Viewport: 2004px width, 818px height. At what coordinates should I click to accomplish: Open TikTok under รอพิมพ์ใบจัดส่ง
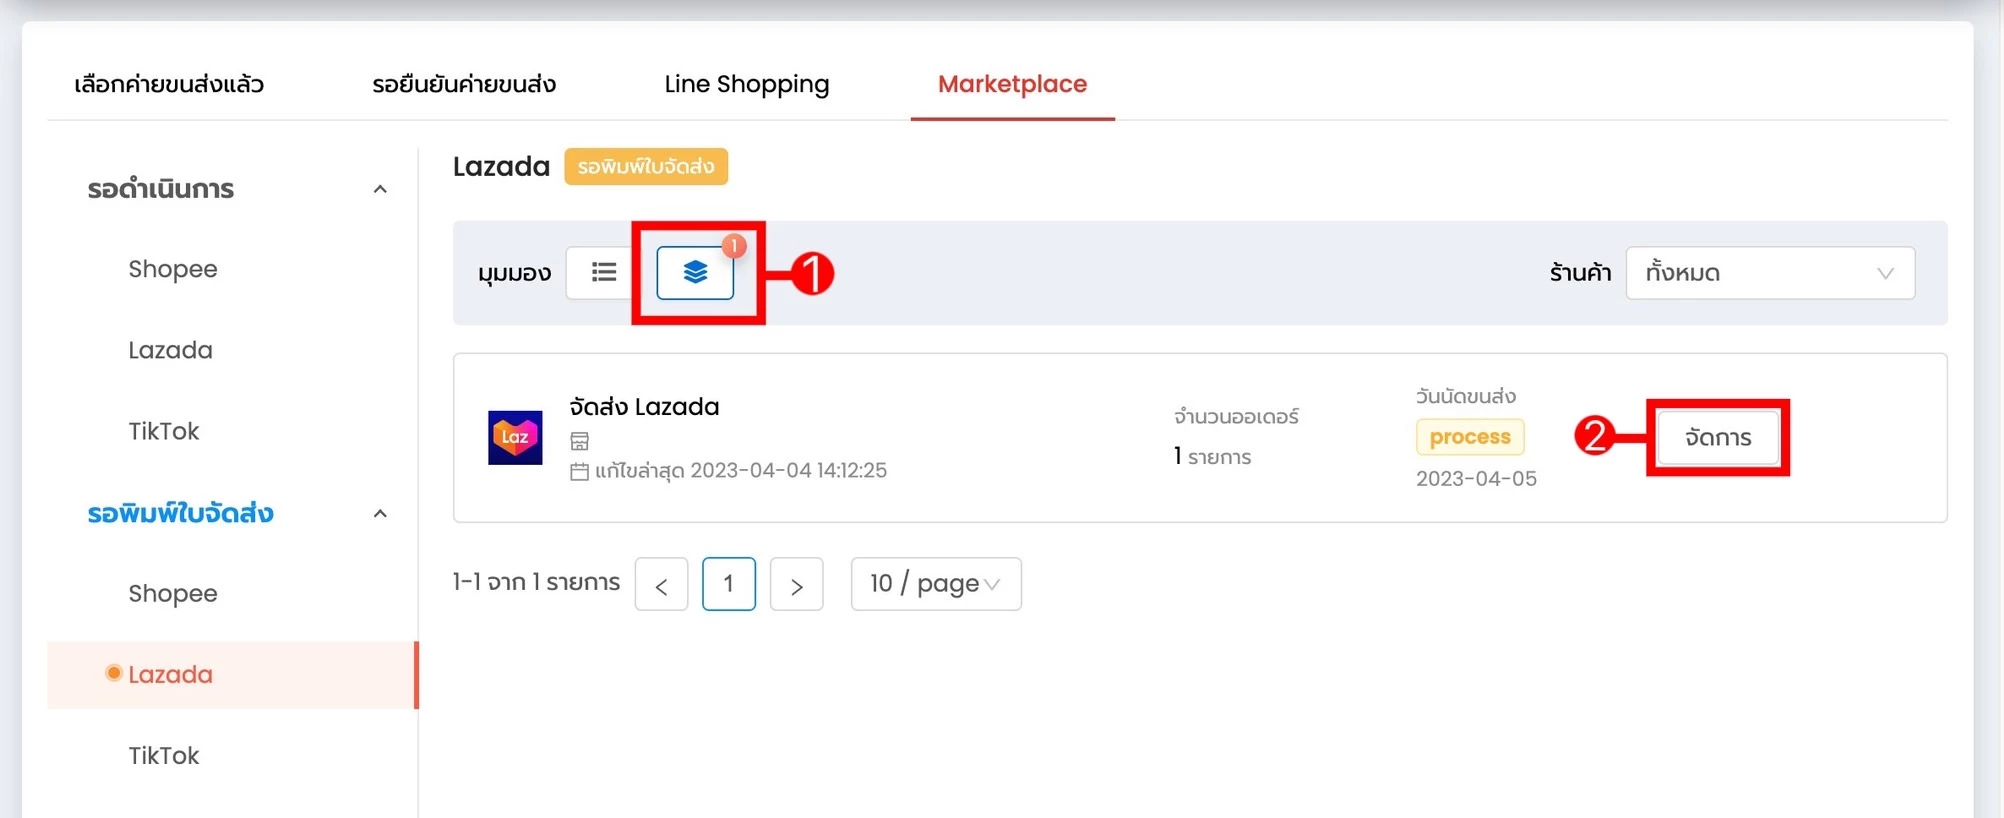click(x=164, y=755)
